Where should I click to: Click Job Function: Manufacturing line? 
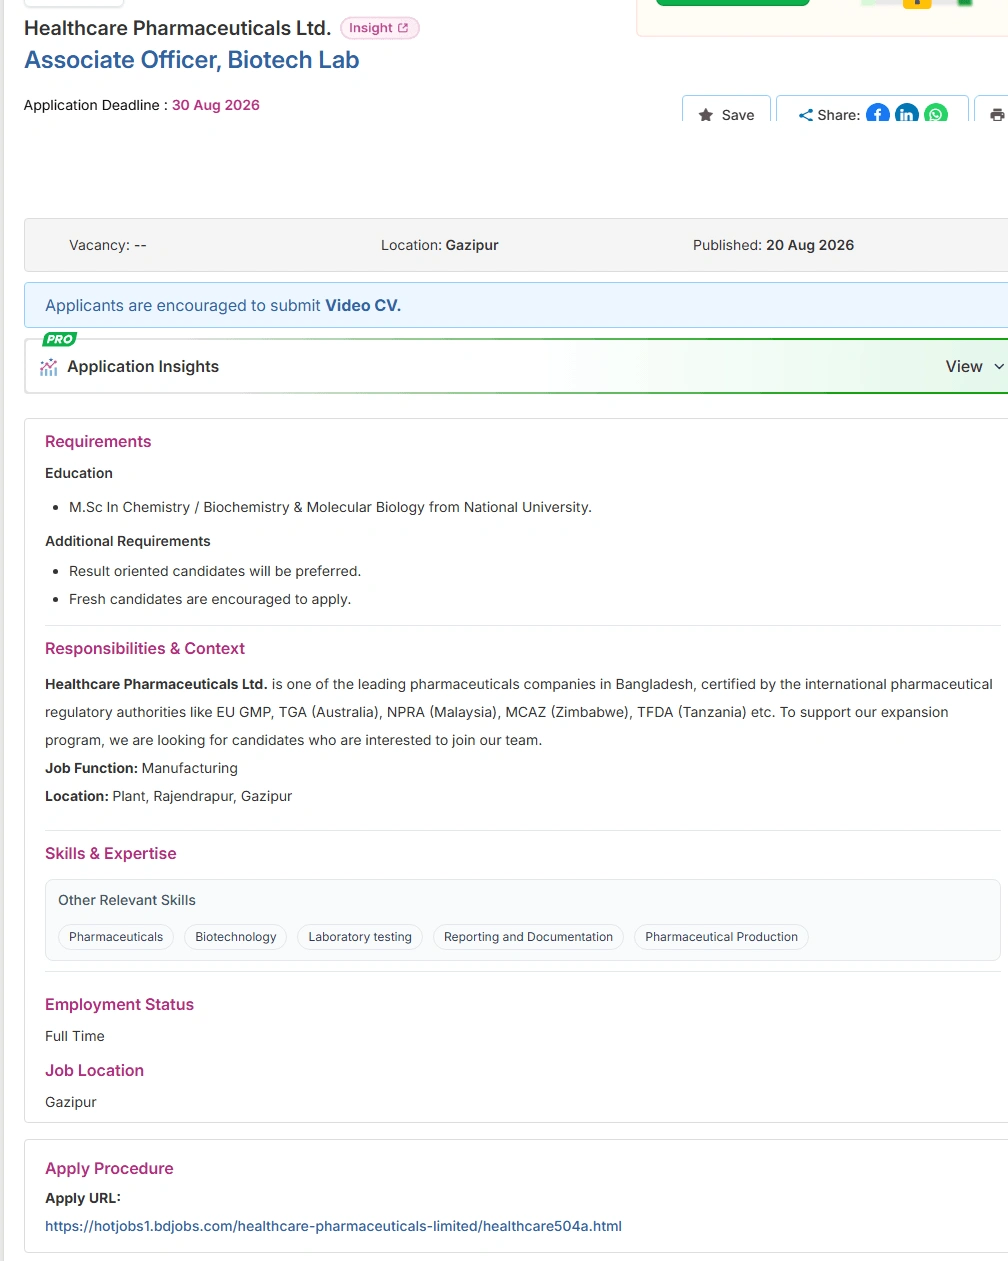pos(141,768)
